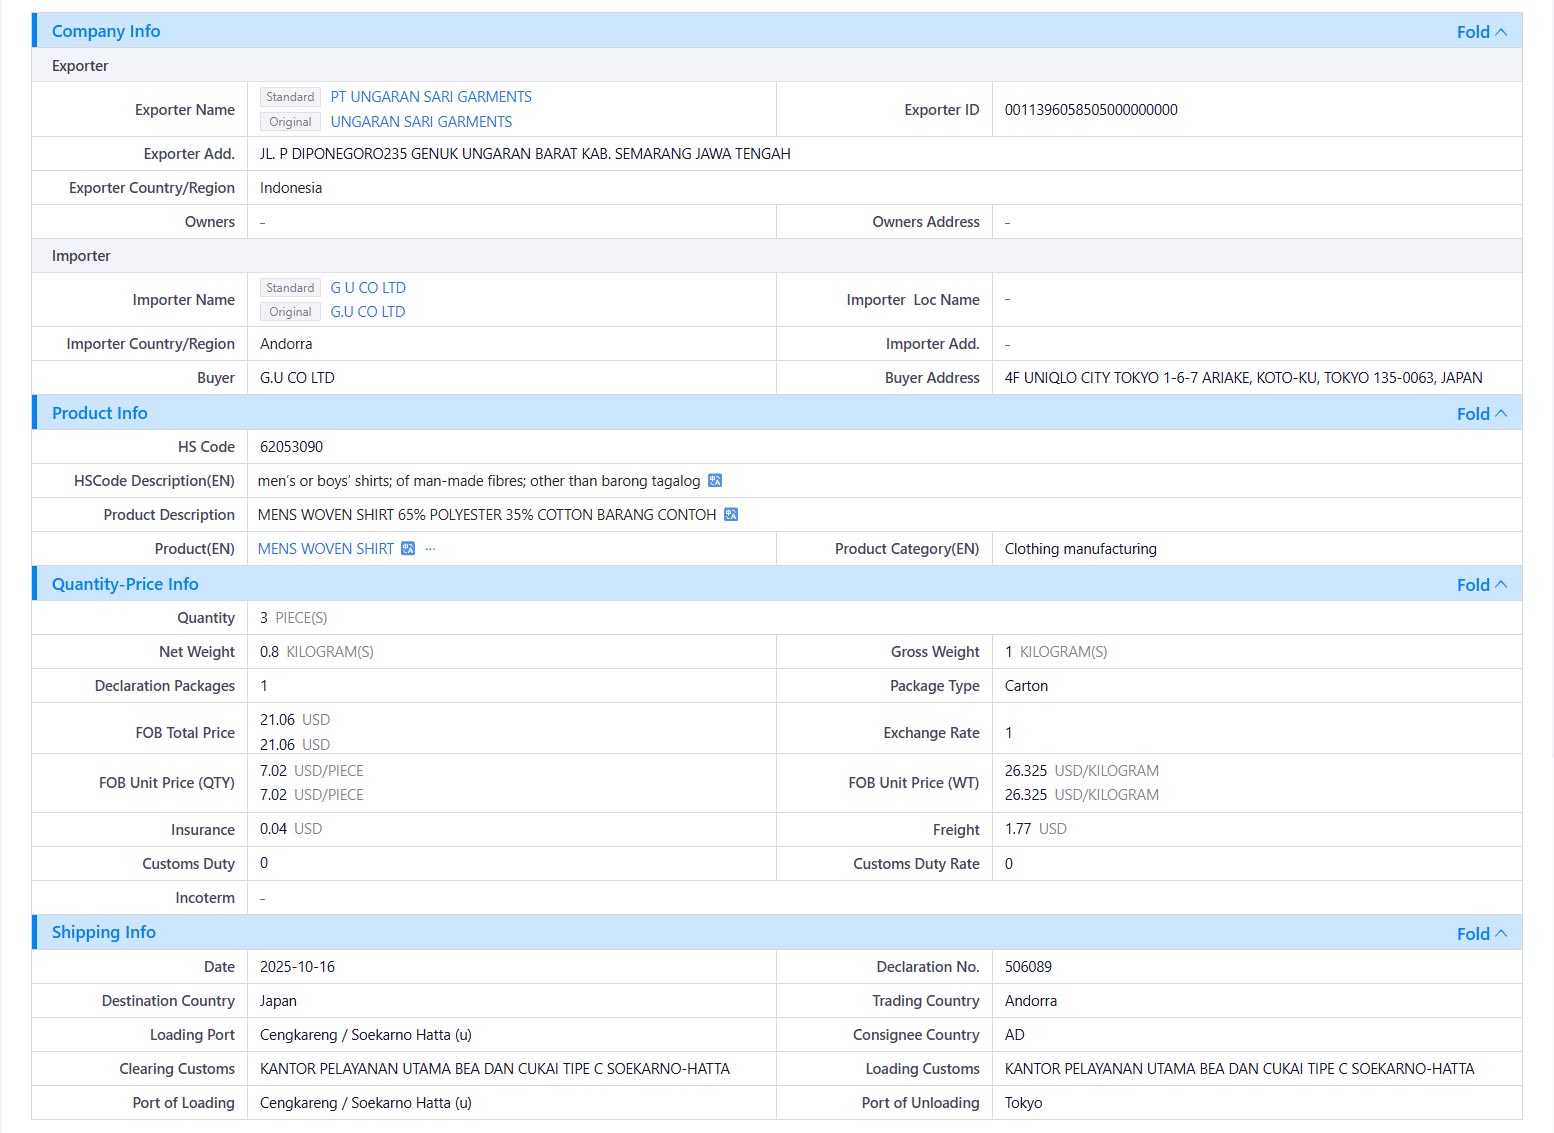Click the Quantity-Price Info section heading
This screenshot has height=1133, width=1554.
pyautogui.click(x=125, y=584)
